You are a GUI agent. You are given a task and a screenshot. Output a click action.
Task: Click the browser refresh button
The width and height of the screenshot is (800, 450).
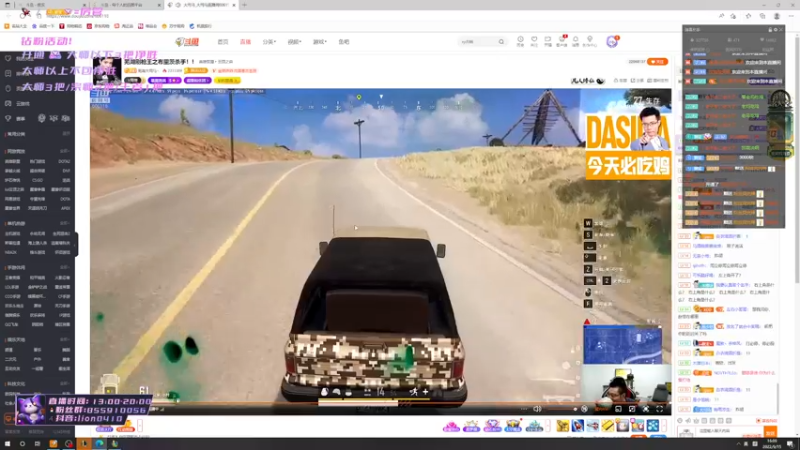[x=24, y=15]
